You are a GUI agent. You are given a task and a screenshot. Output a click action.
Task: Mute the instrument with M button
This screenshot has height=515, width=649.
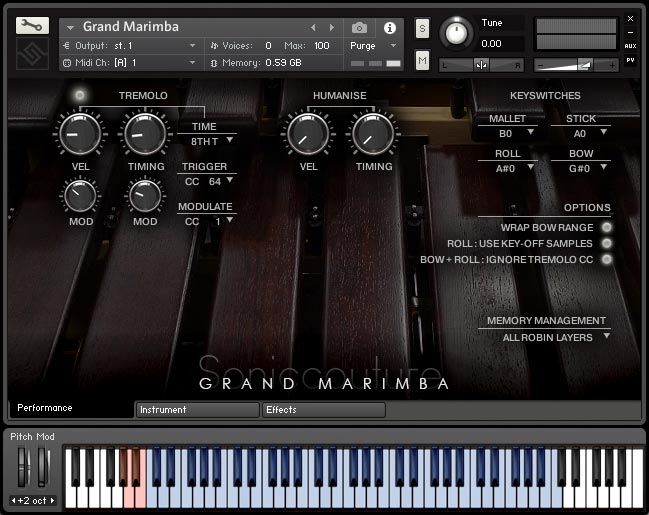coord(422,60)
